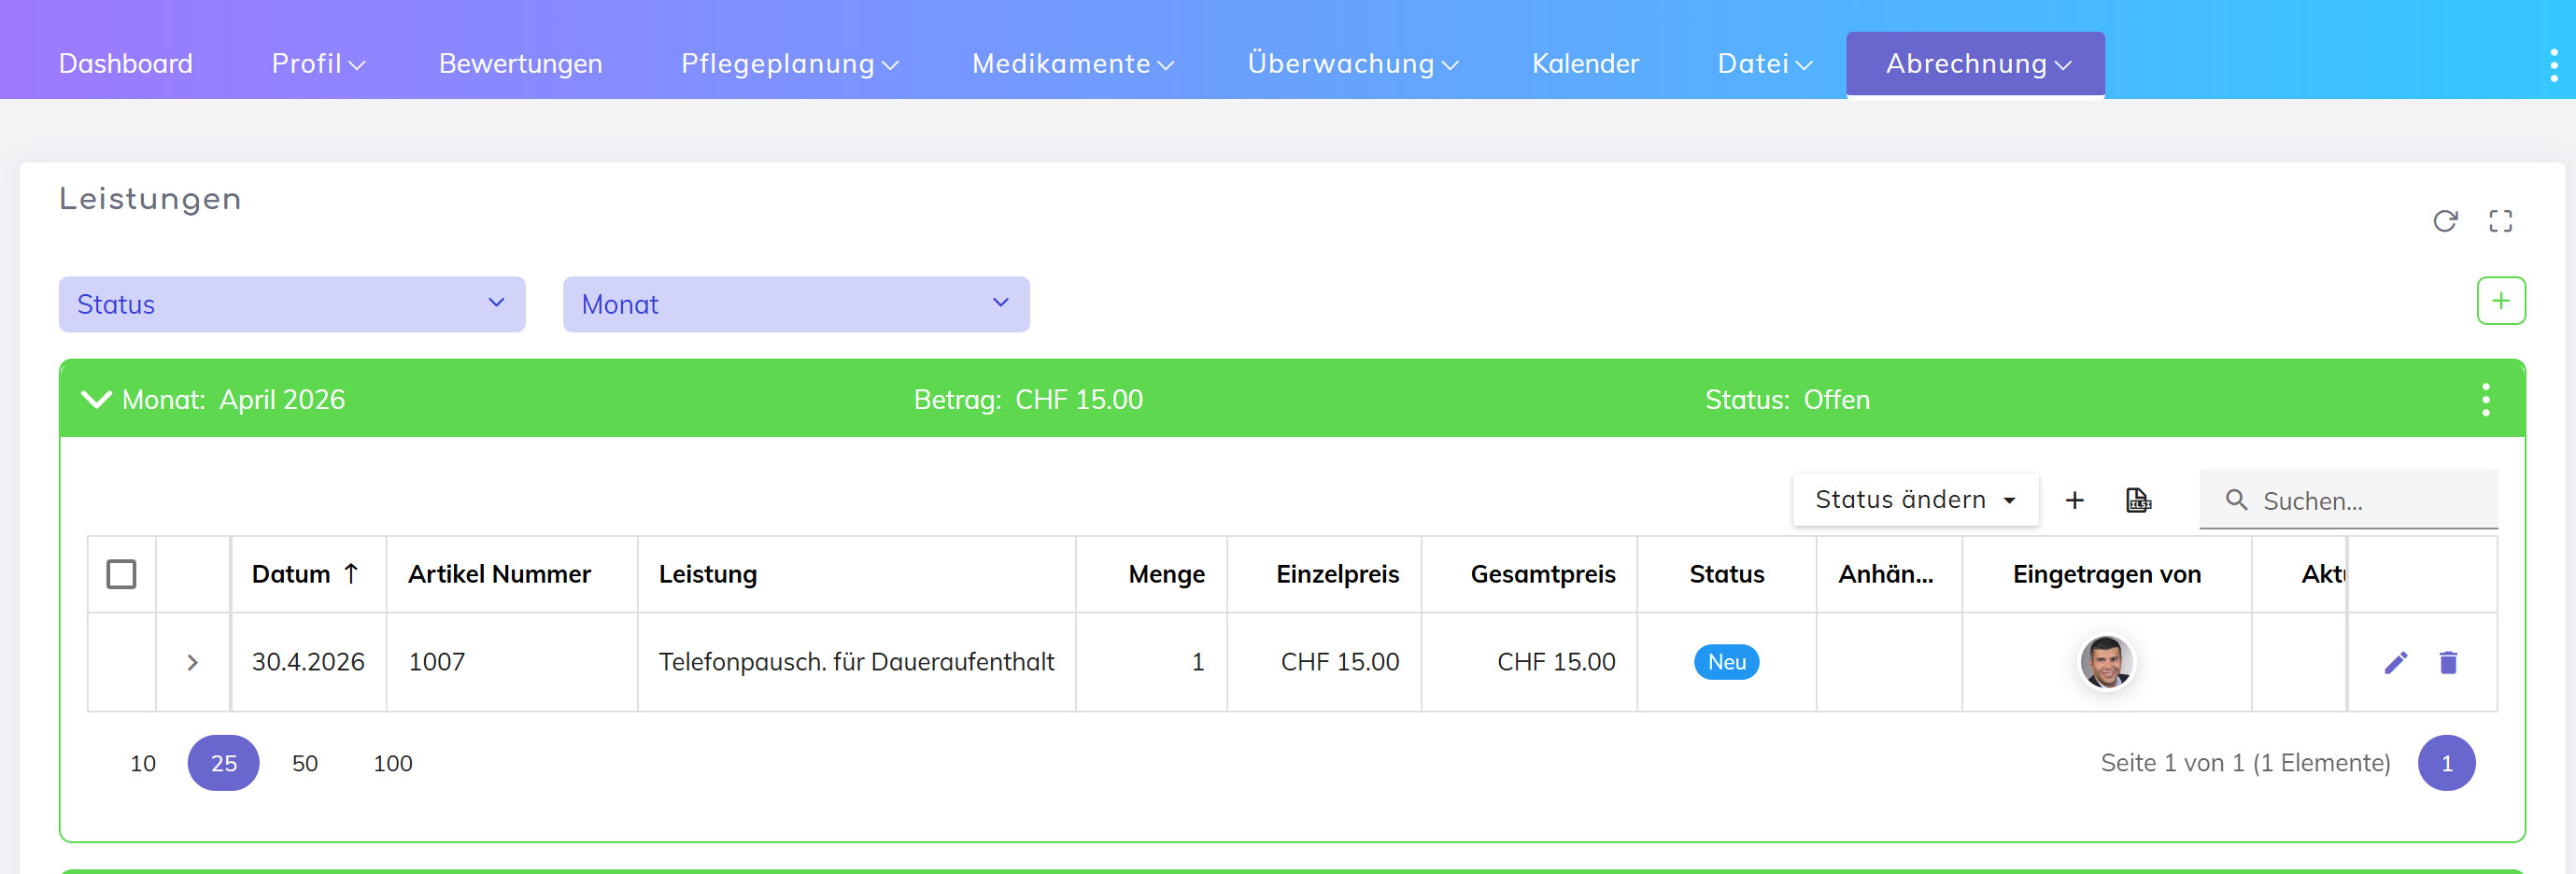Viewport: 2576px width, 874px height.
Task: Open the April 2026 three-dot options menu
Action: point(2485,400)
